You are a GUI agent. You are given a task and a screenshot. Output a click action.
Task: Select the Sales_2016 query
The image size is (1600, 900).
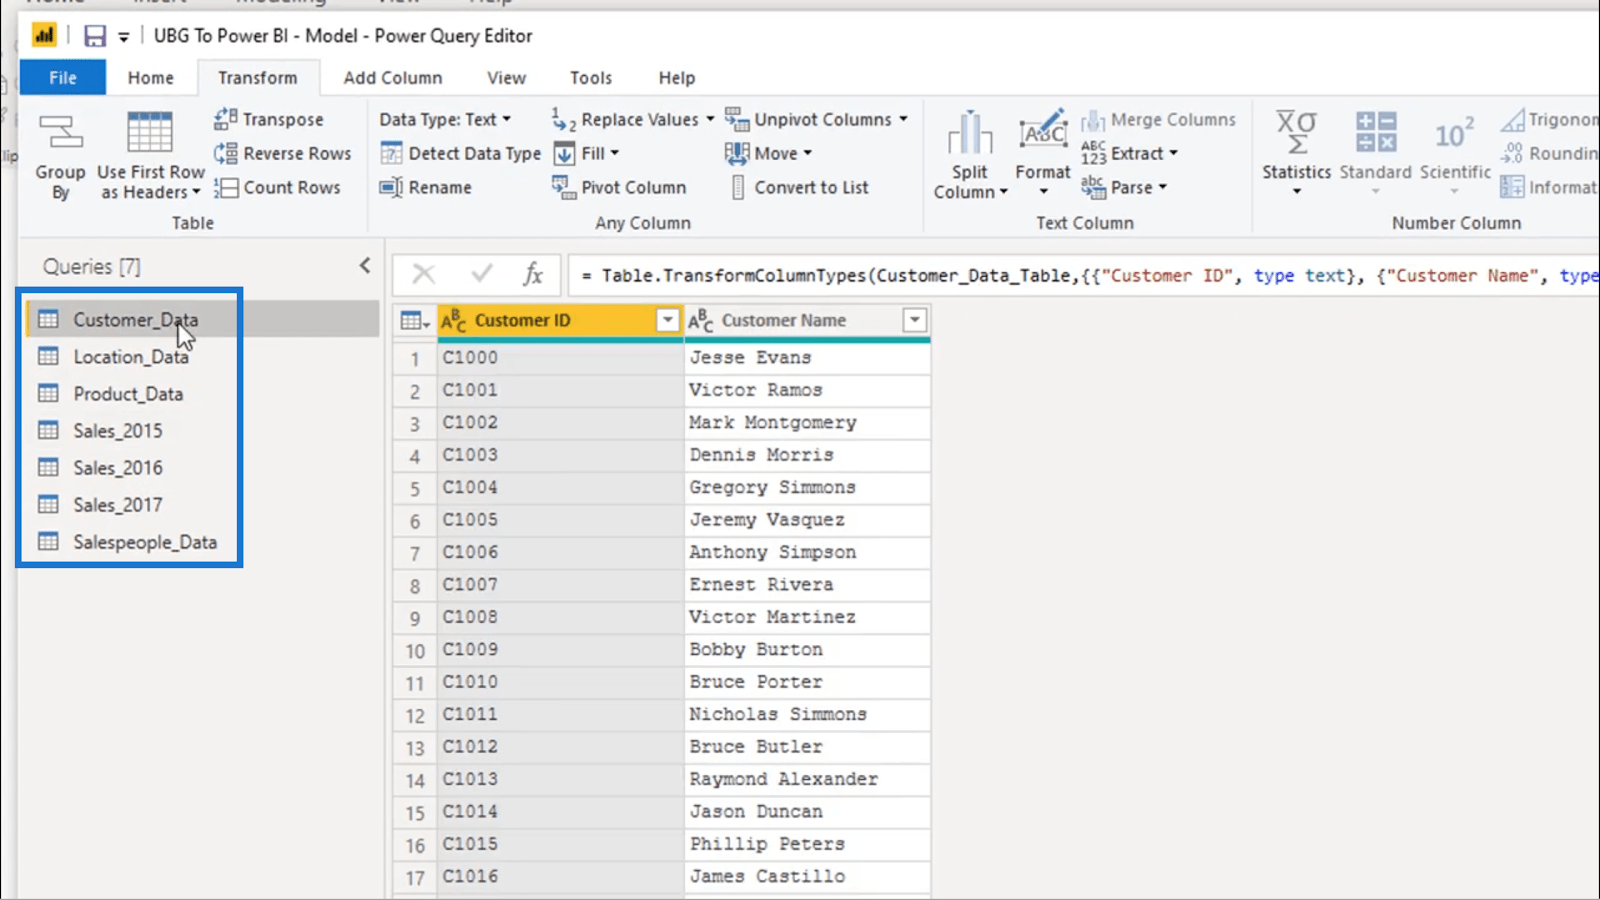(x=203, y=467)
